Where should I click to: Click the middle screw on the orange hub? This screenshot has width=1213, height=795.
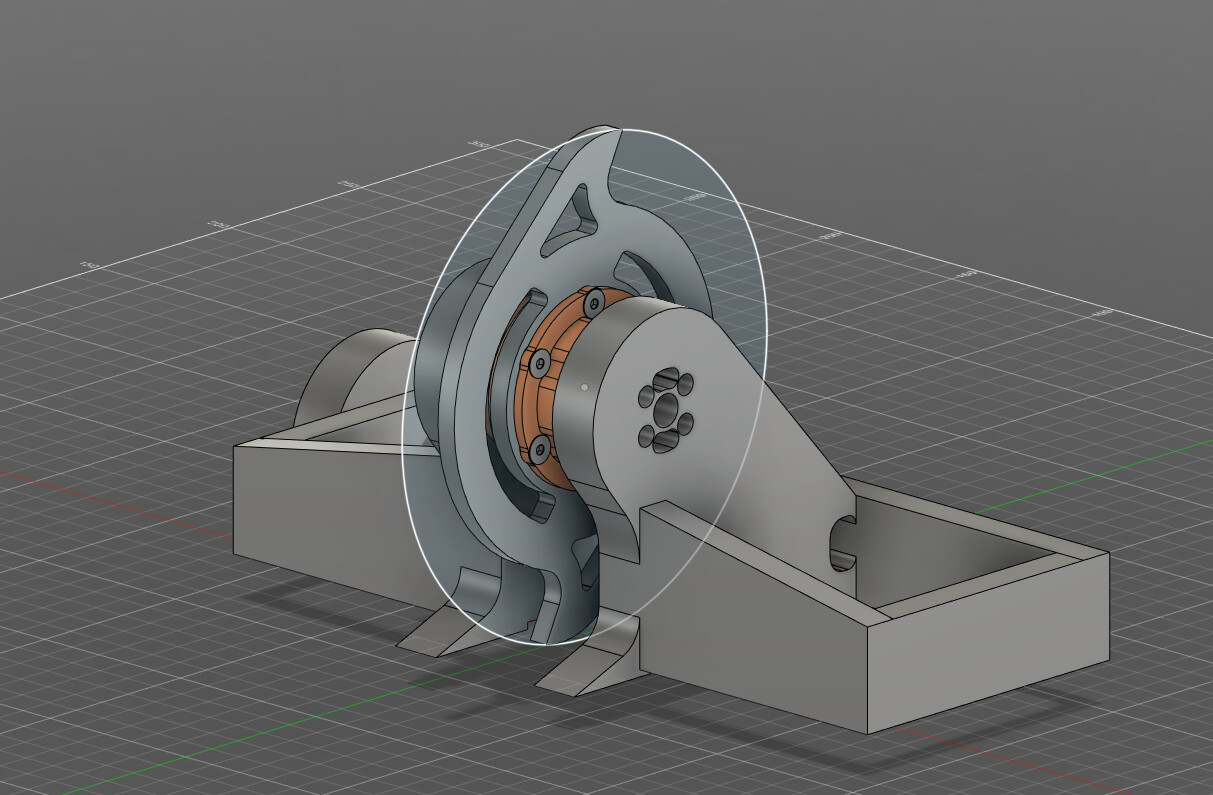(540, 361)
